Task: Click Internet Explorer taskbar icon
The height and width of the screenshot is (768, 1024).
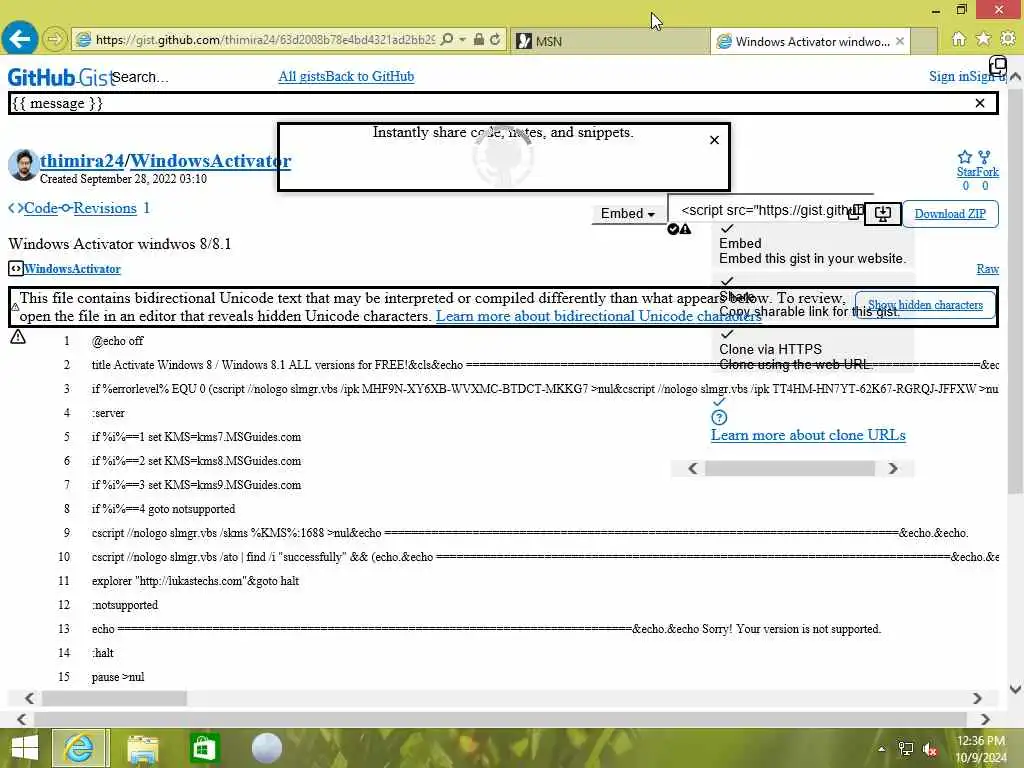Action: click(80, 748)
